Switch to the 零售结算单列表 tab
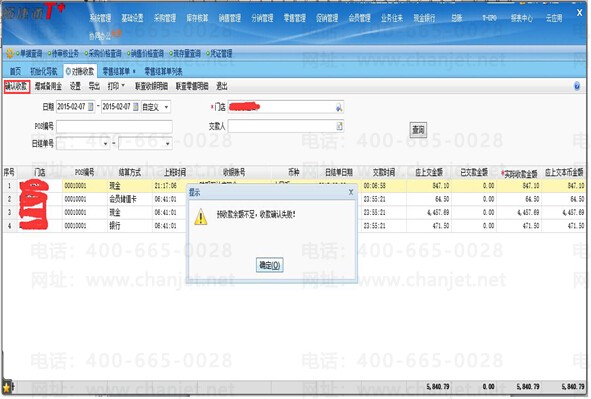The image size is (591, 399). point(163,71)
